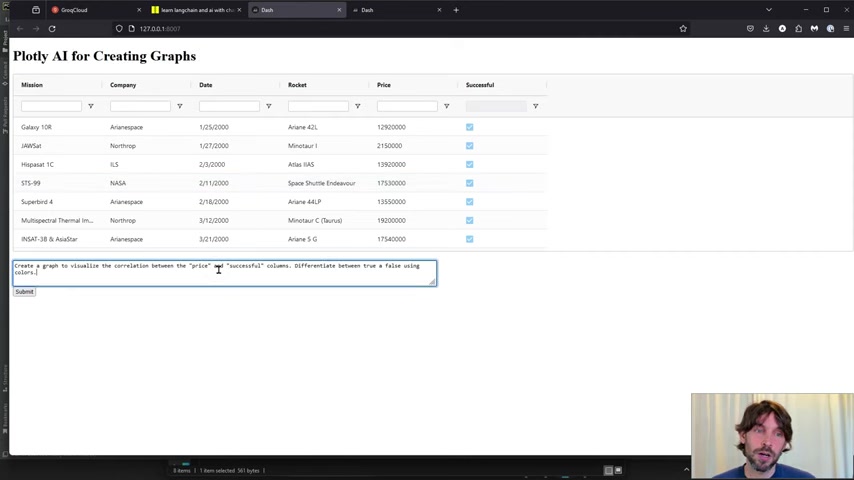Sort by the Mission column header
Image resolution: width=854 pixels, height=480 pixels.
[x=32, y=85]
